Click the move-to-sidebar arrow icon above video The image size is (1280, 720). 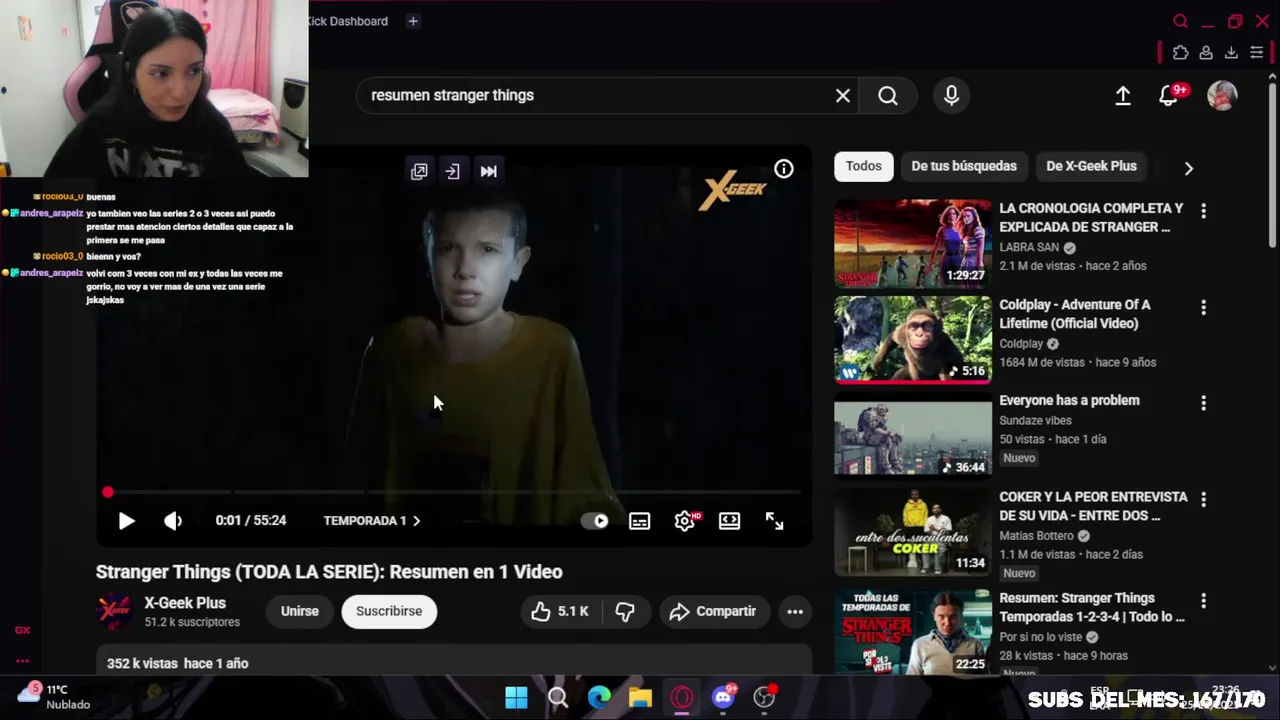pos(452,171)
